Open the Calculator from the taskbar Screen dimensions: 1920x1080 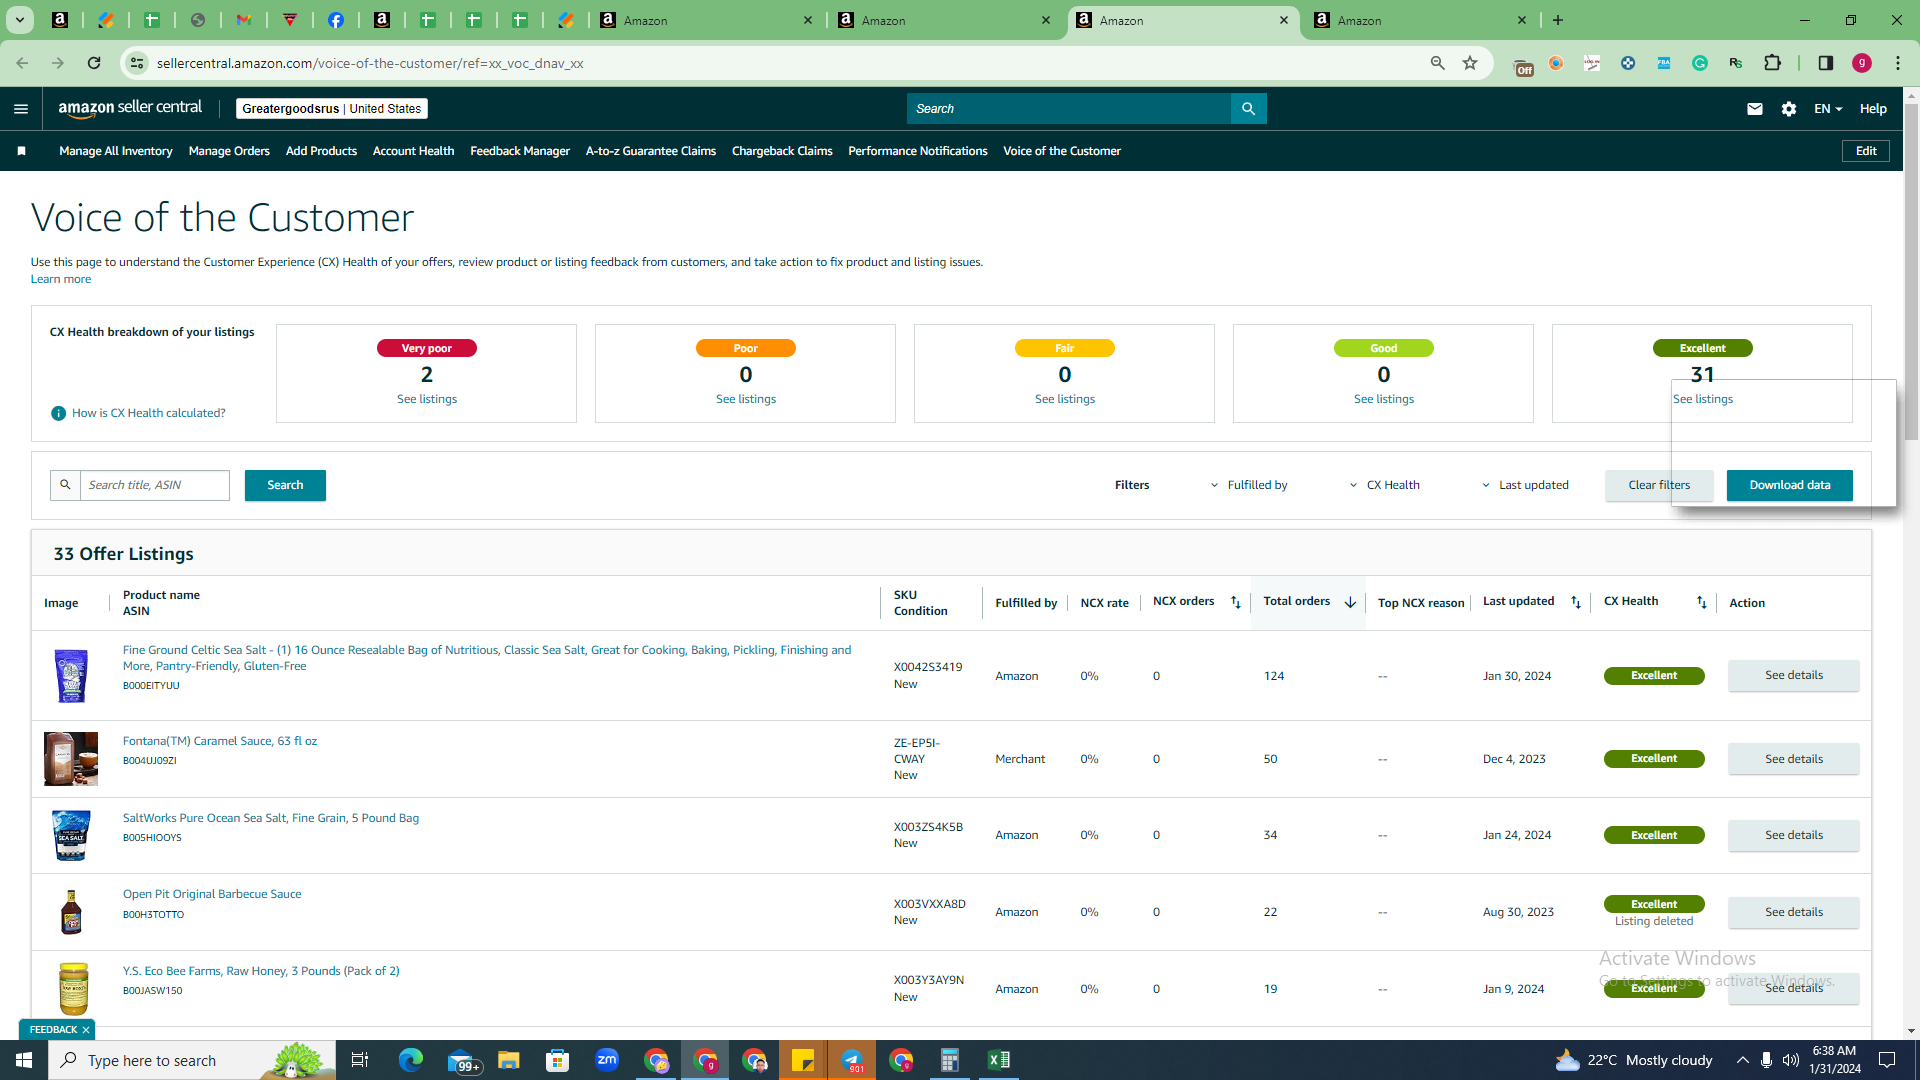[x=949, y=1060]
